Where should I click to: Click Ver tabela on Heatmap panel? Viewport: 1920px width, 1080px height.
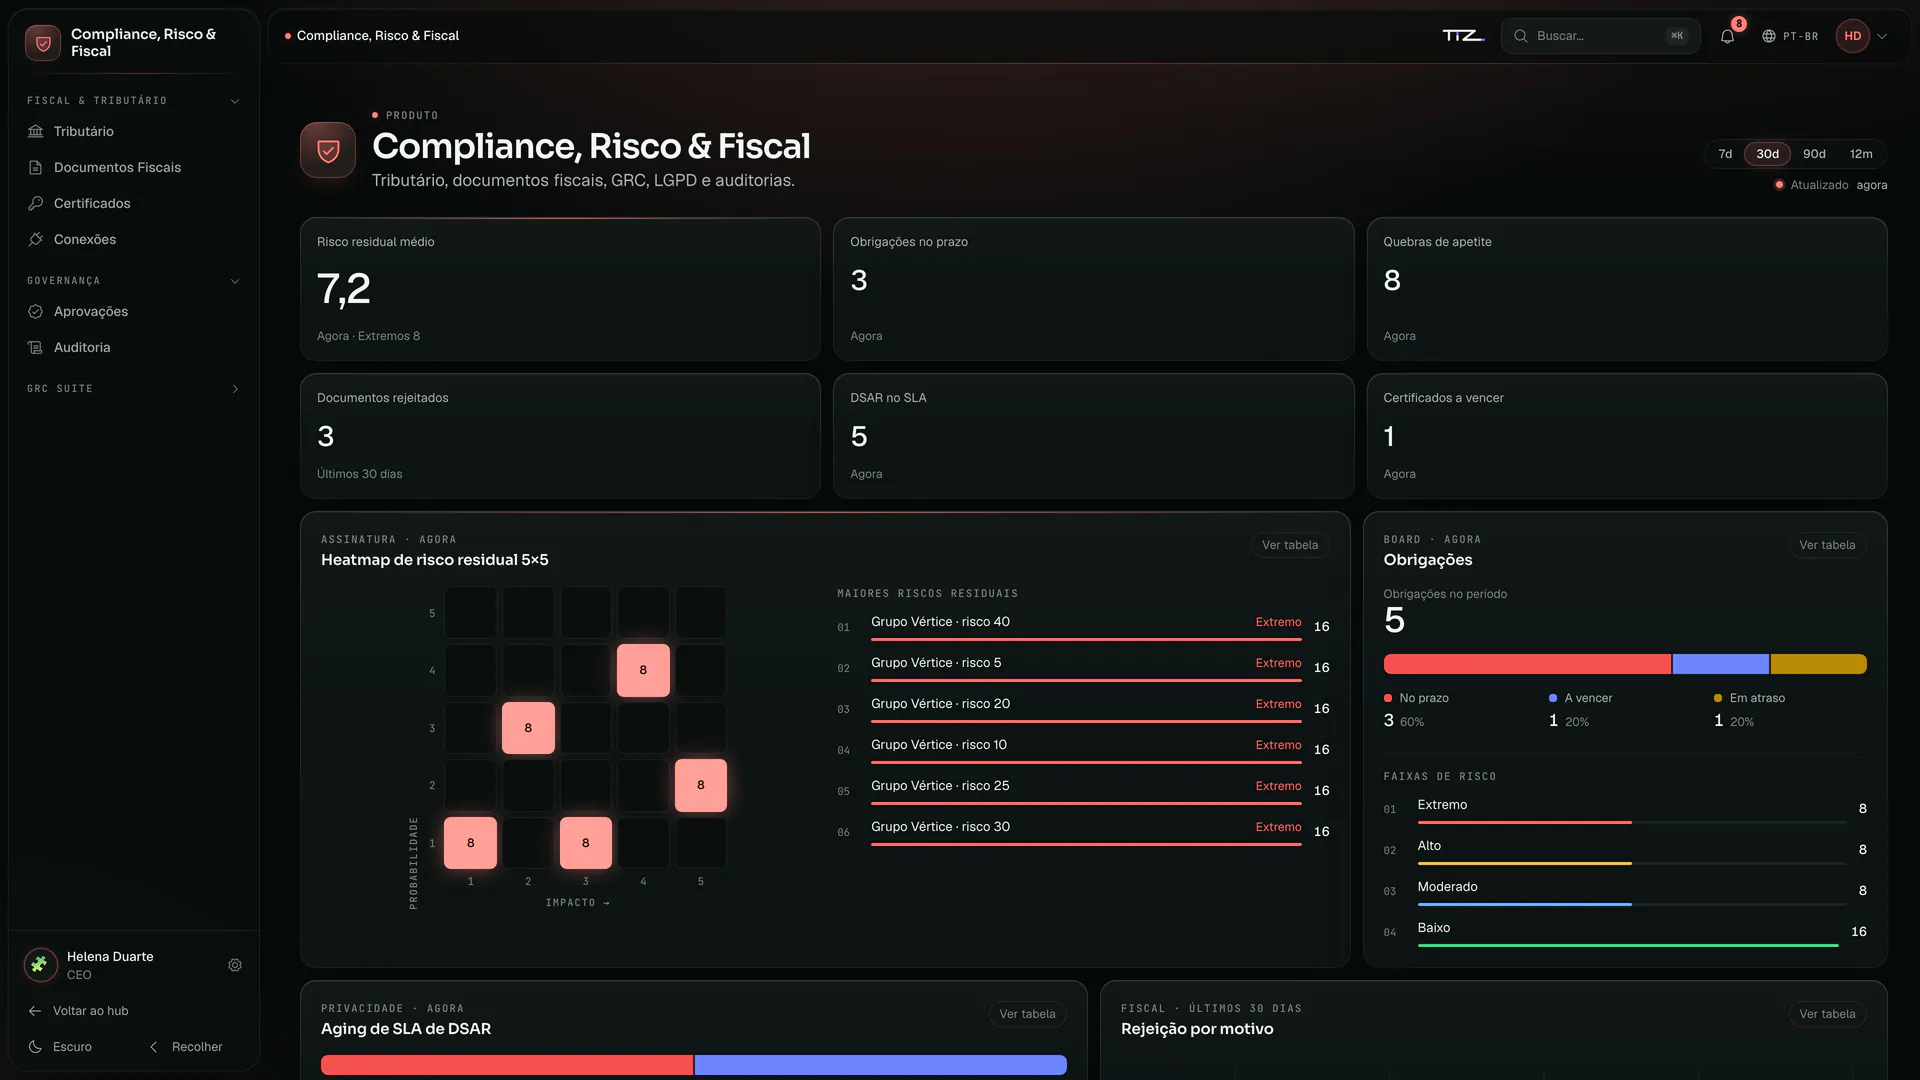1290,545
